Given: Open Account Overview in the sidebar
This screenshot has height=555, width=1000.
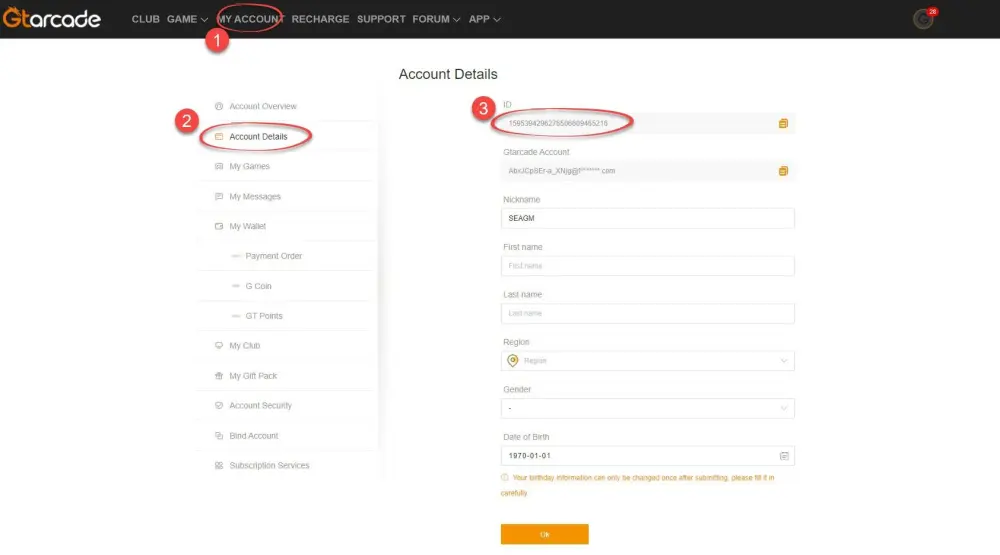Looking at the screenshot, I should 263,106.
